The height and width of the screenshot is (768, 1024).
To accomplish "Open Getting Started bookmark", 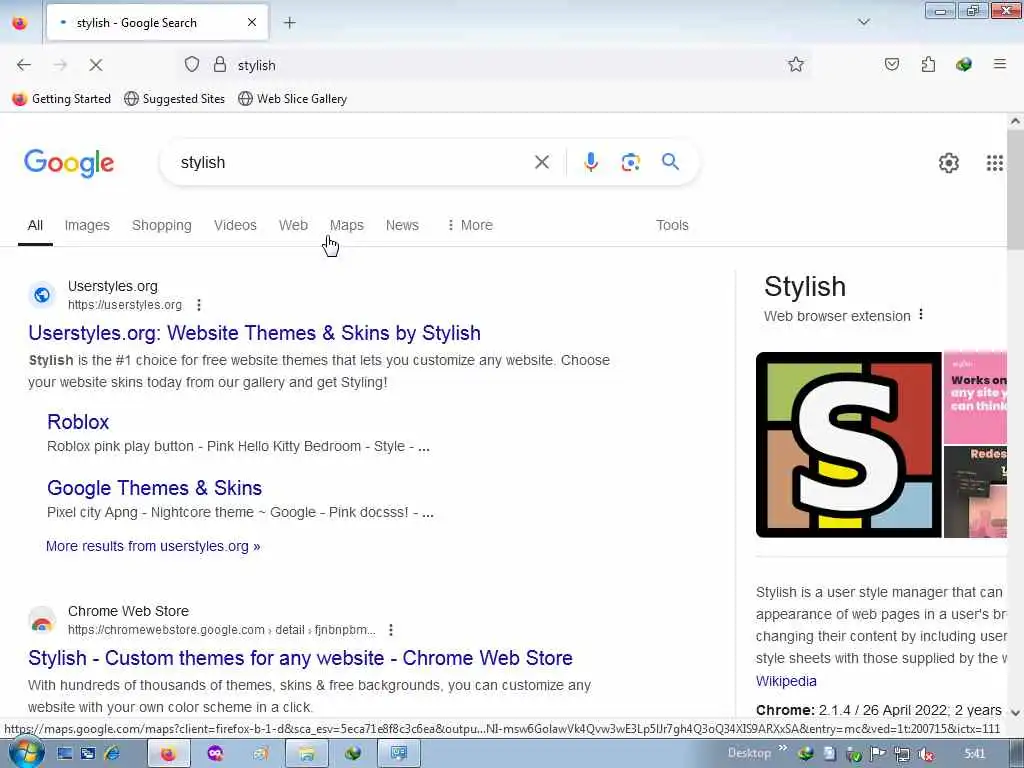I will tap(62, 99).
